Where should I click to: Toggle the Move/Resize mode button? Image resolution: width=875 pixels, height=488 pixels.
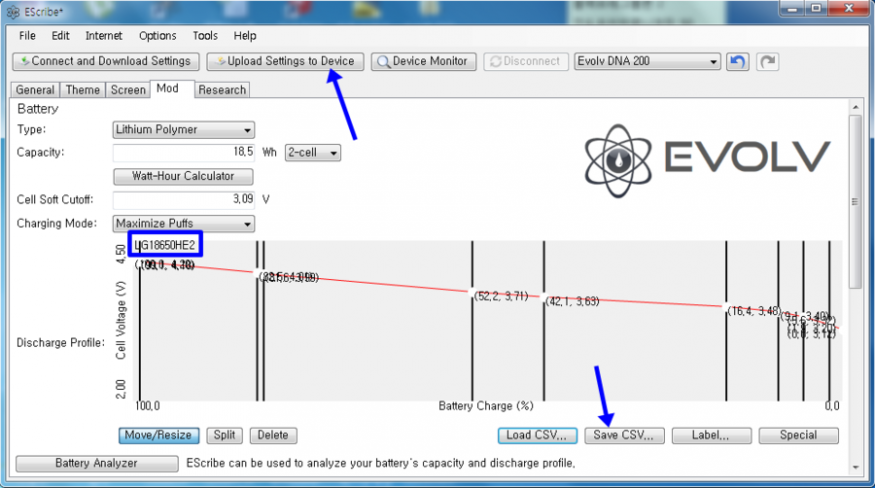click(x=159, y=435)
